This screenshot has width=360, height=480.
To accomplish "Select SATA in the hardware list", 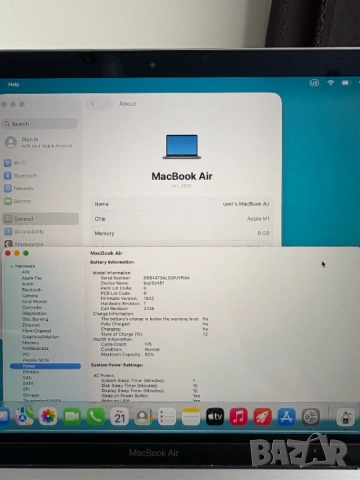I will (x=28, y=383).
